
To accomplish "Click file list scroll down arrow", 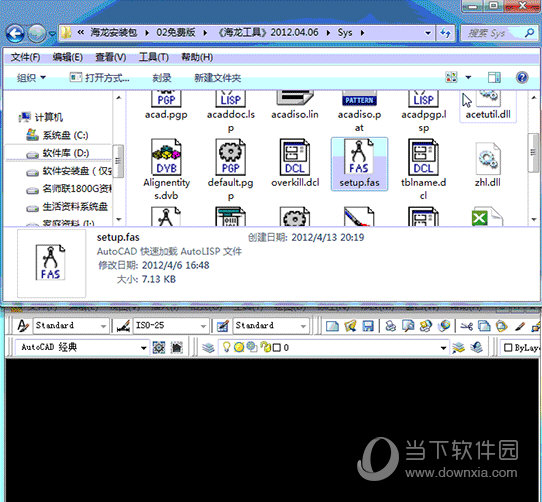I will 534,220.
